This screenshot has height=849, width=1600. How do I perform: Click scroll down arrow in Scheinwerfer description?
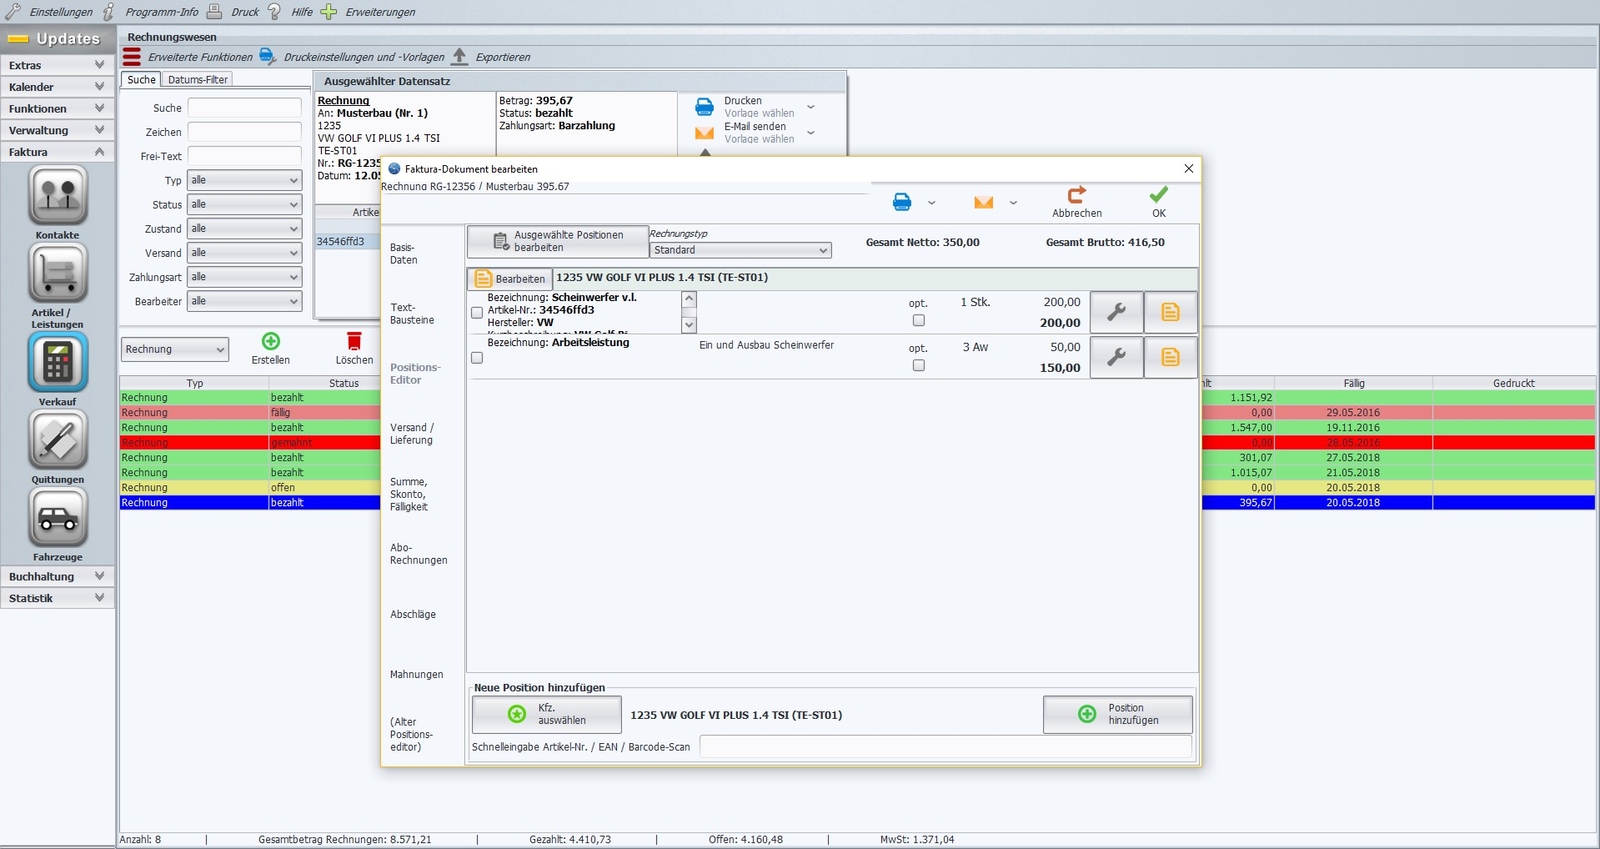pyautogui.click(x=689, y=325)
